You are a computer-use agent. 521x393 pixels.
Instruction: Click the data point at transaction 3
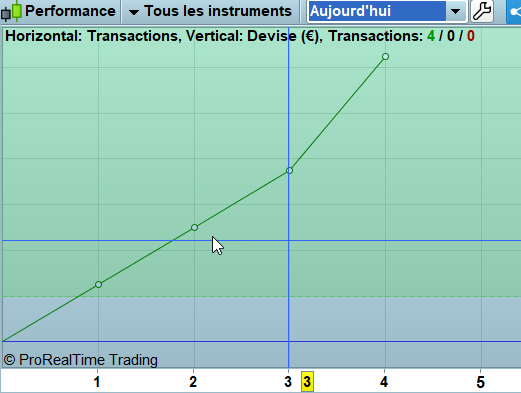pos(289,171)
